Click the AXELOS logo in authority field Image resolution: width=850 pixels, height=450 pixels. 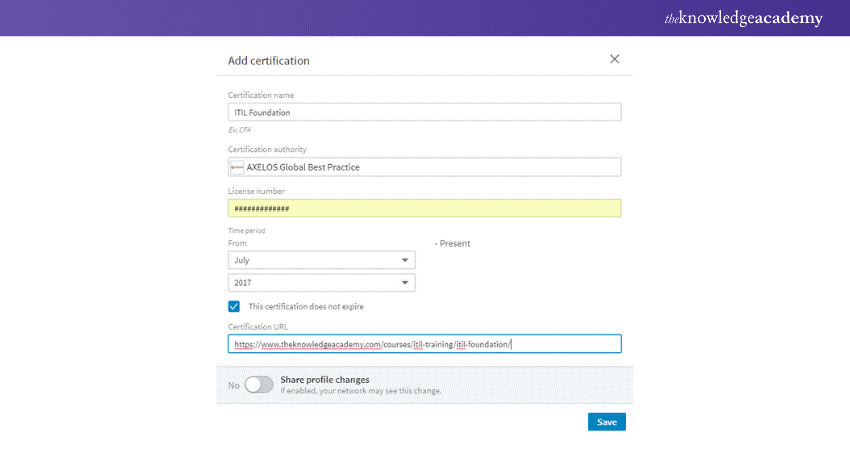237,167
